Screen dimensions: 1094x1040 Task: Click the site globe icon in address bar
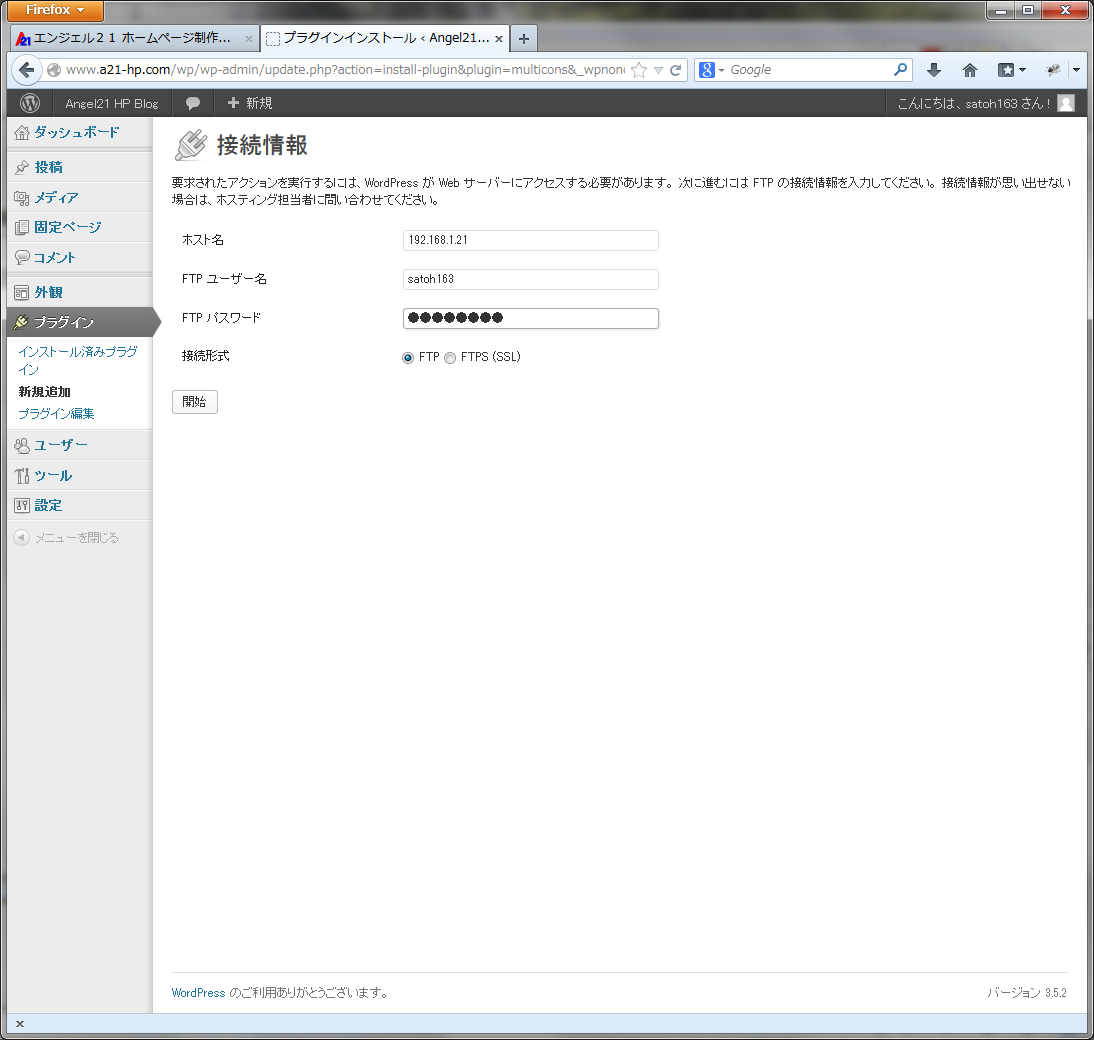(x=54, y=70)
